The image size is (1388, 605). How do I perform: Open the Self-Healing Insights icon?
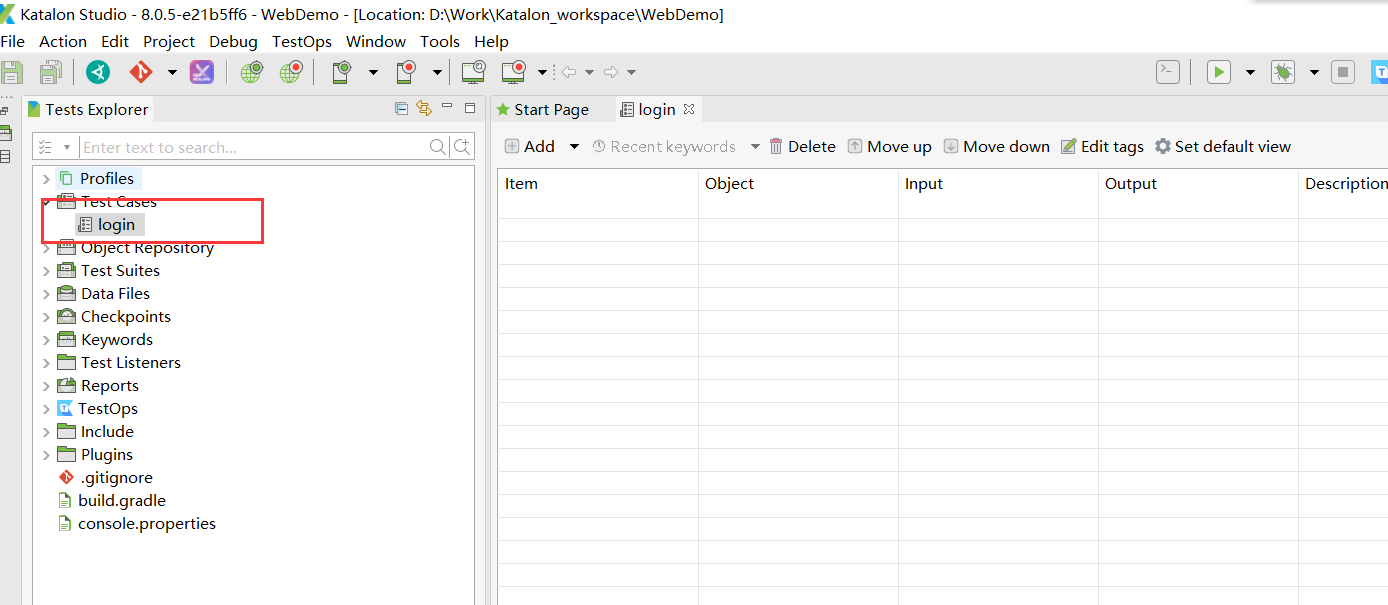pyautogui.click(x=202, y=72)
